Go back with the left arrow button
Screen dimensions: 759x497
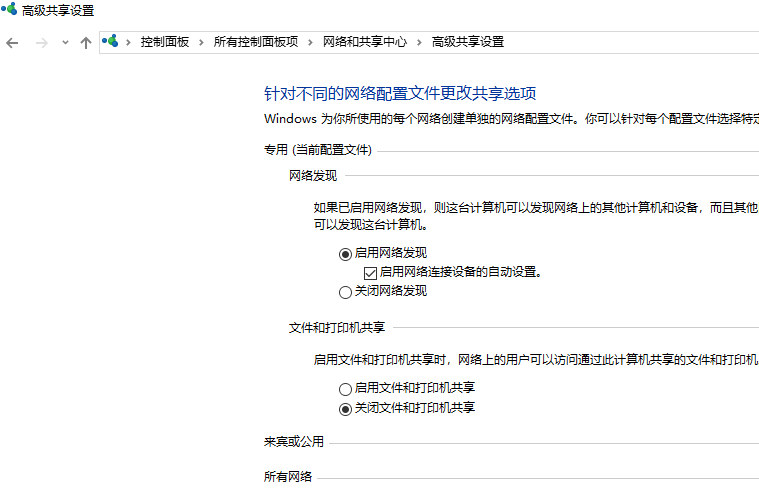coord(12,43)
